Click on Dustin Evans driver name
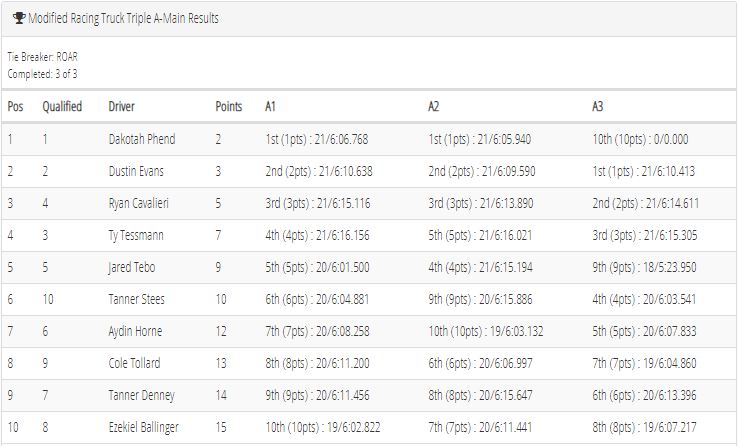This screenshot has height=446, width=739. pyautogui.click(x=136, y=171)
